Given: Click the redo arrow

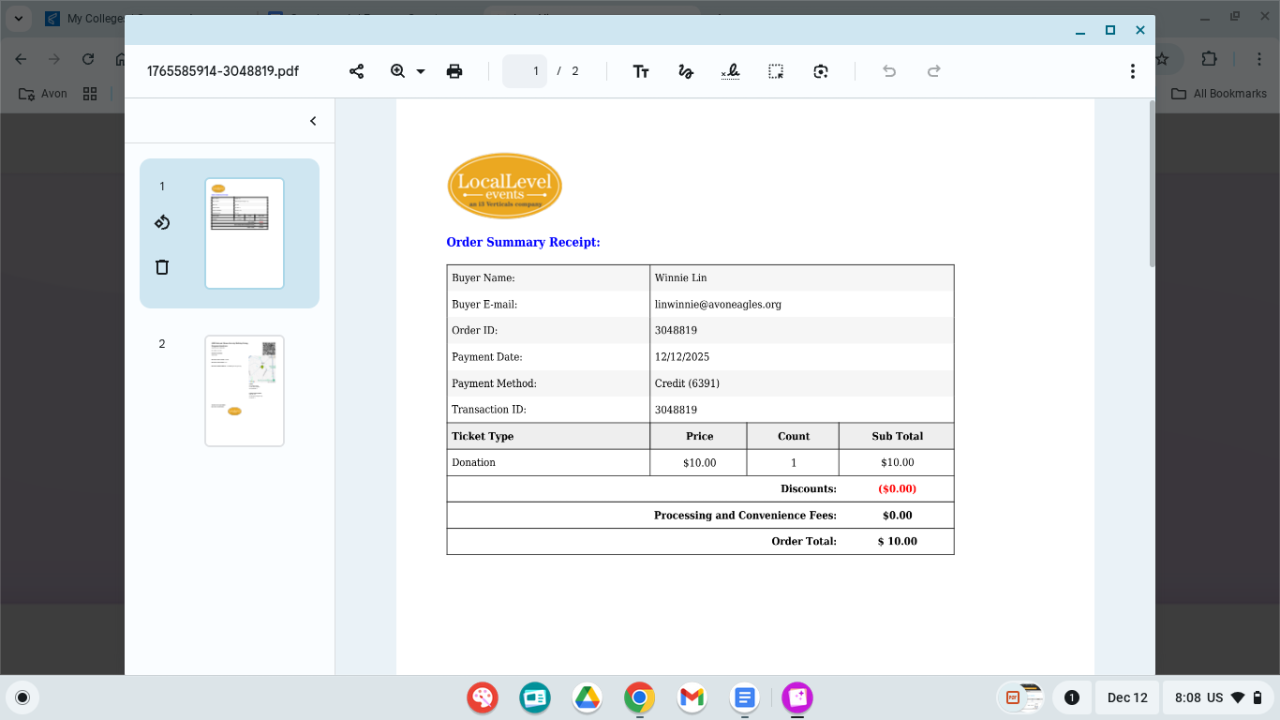Looking at the screenshot, I should tap(934, 71).
